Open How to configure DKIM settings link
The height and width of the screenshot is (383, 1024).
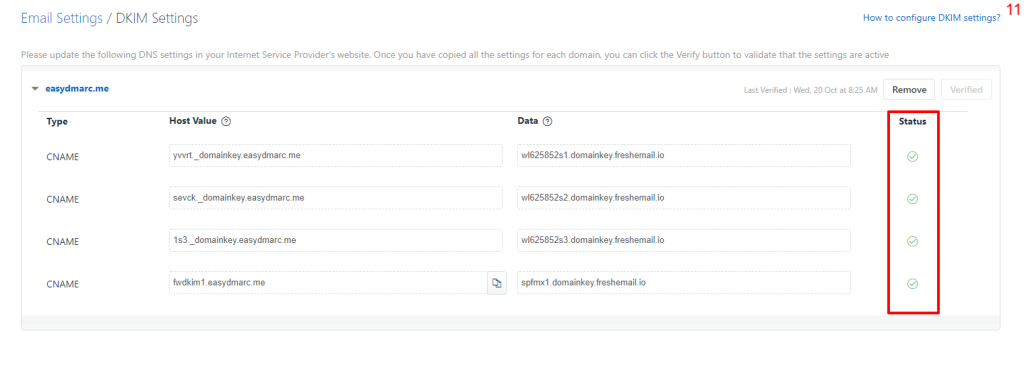point(931,18)
